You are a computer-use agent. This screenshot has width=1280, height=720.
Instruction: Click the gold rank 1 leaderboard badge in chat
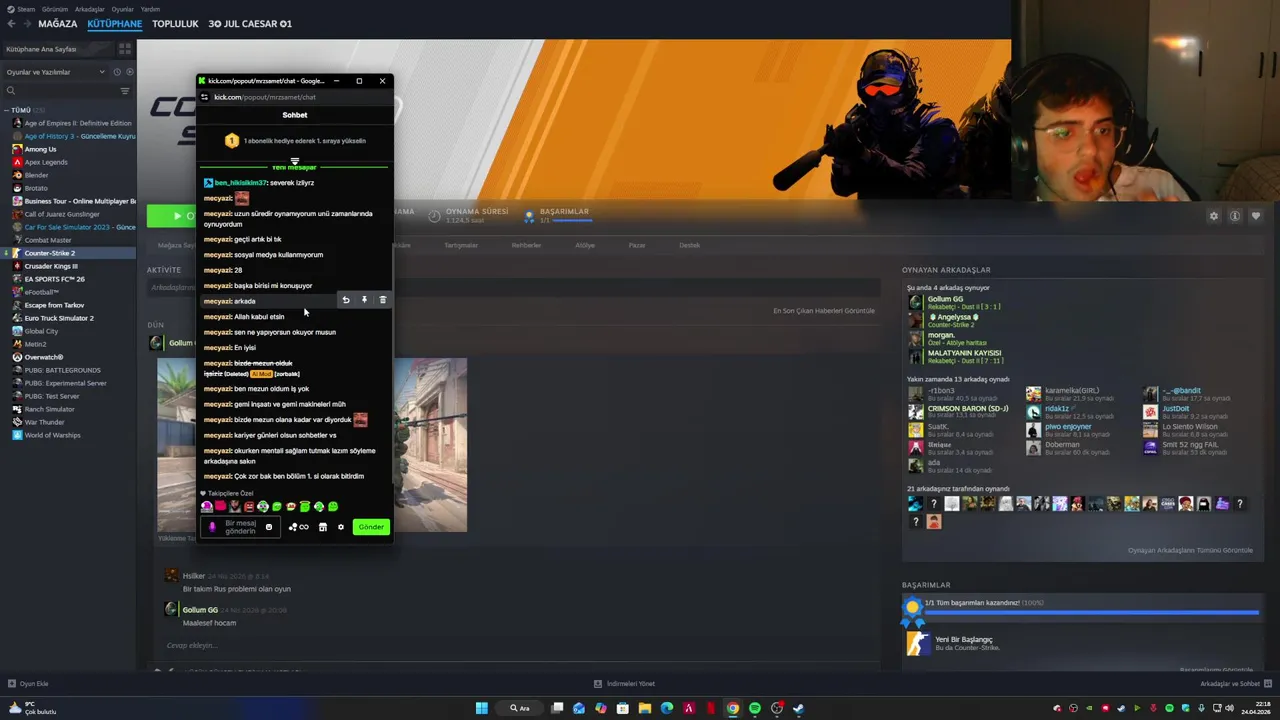231,141
